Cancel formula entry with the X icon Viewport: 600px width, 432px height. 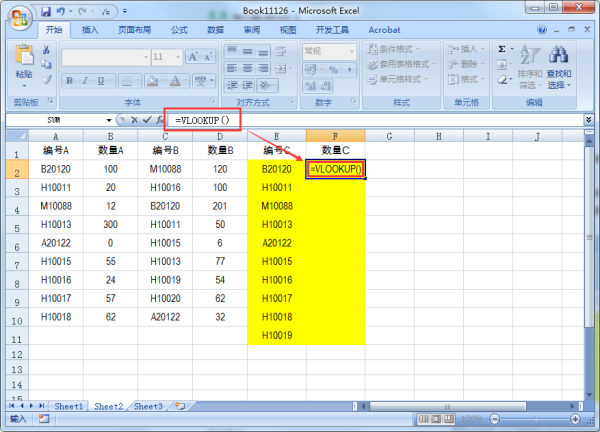tap(134, 120)
